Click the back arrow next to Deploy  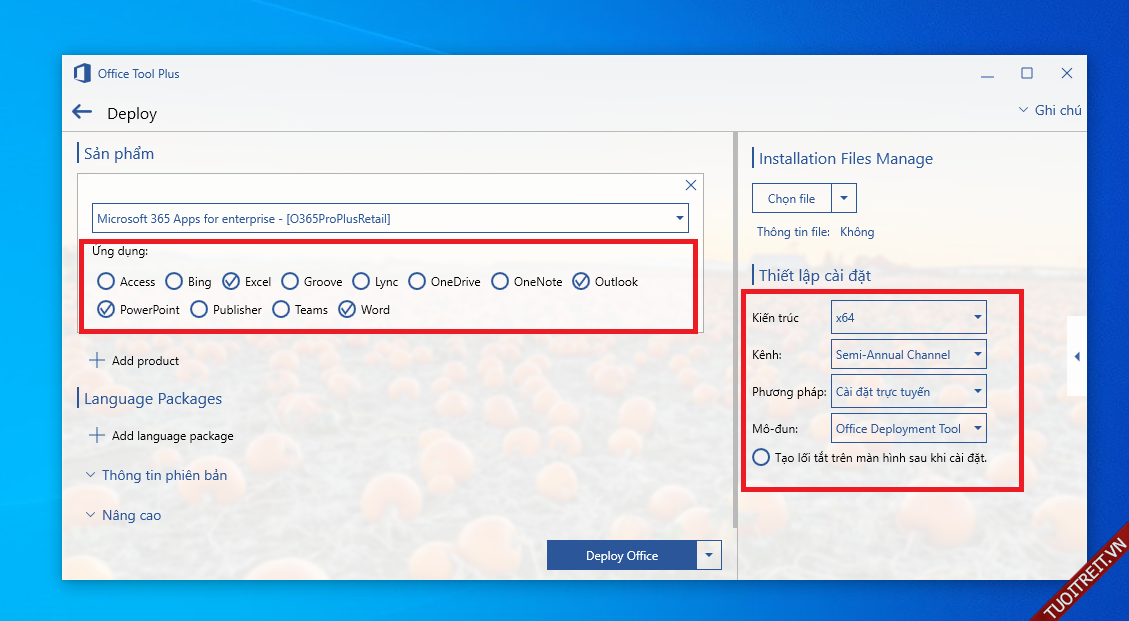[x=82, y=113]
